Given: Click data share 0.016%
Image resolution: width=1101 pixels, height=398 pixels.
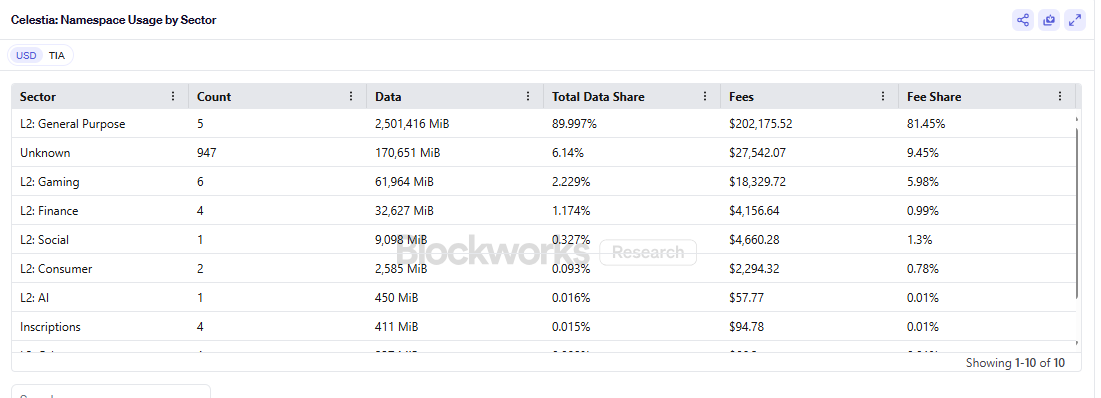Looking at the screenshot, I should pos(571,298).
